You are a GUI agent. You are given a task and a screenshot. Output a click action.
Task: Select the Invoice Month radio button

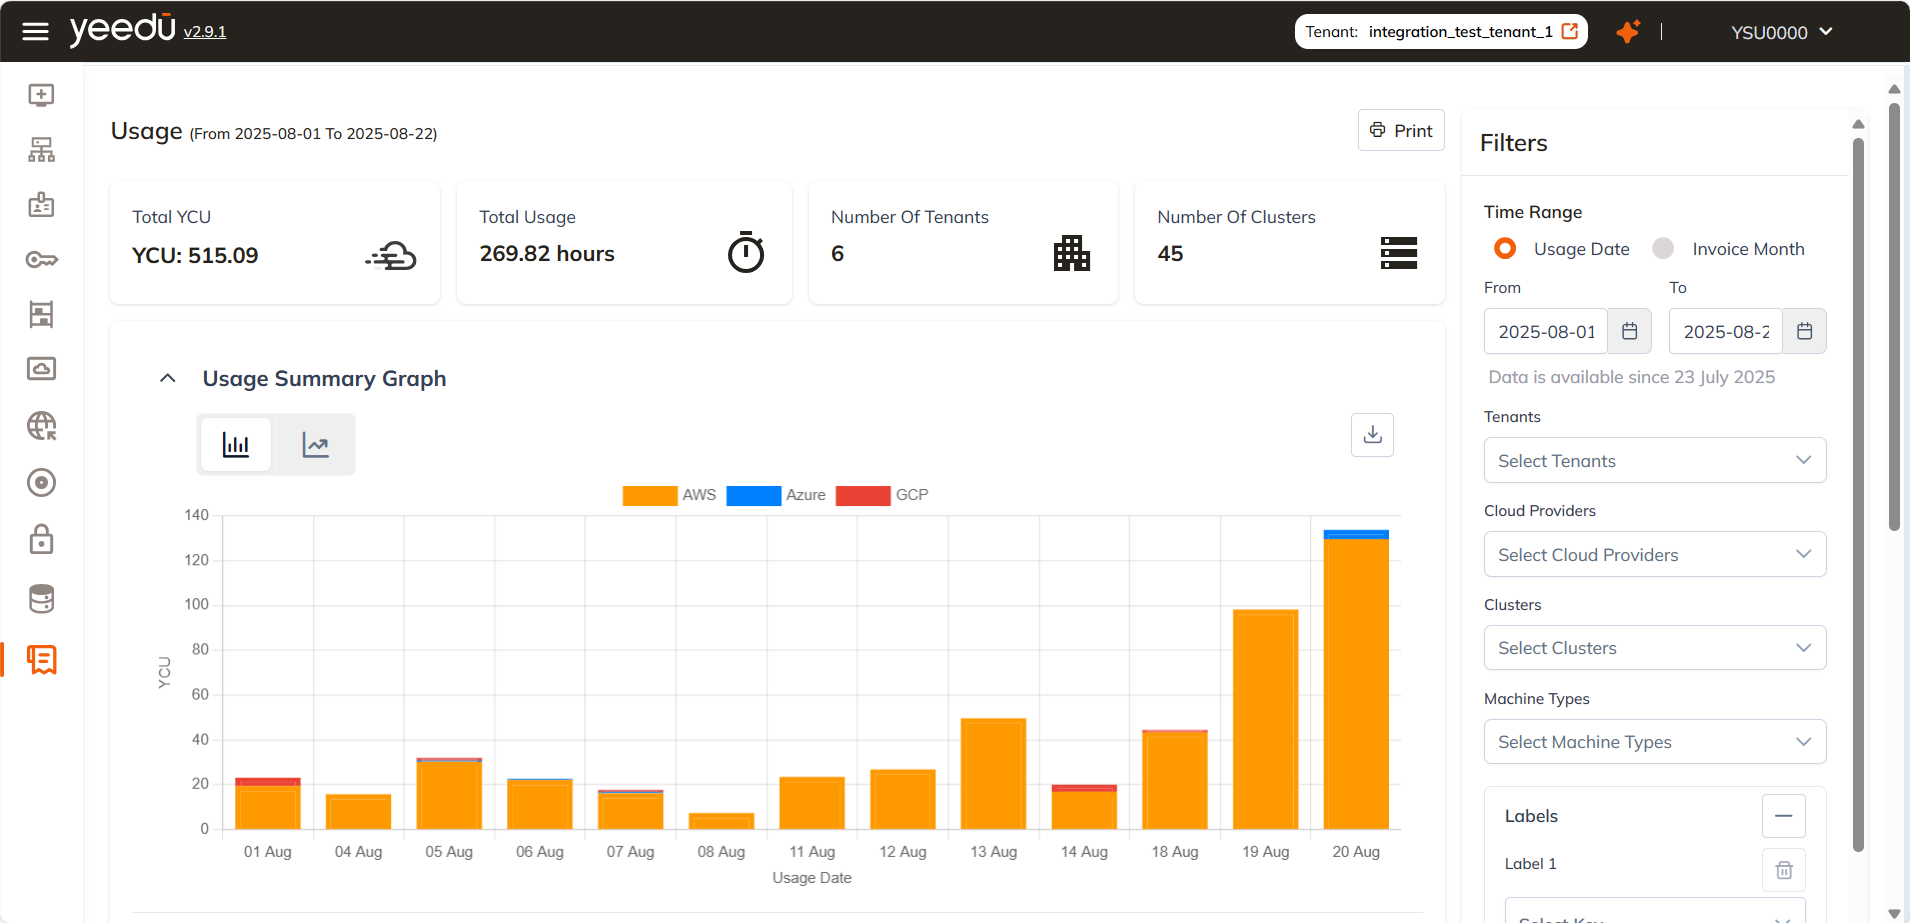pos(1663,249)
